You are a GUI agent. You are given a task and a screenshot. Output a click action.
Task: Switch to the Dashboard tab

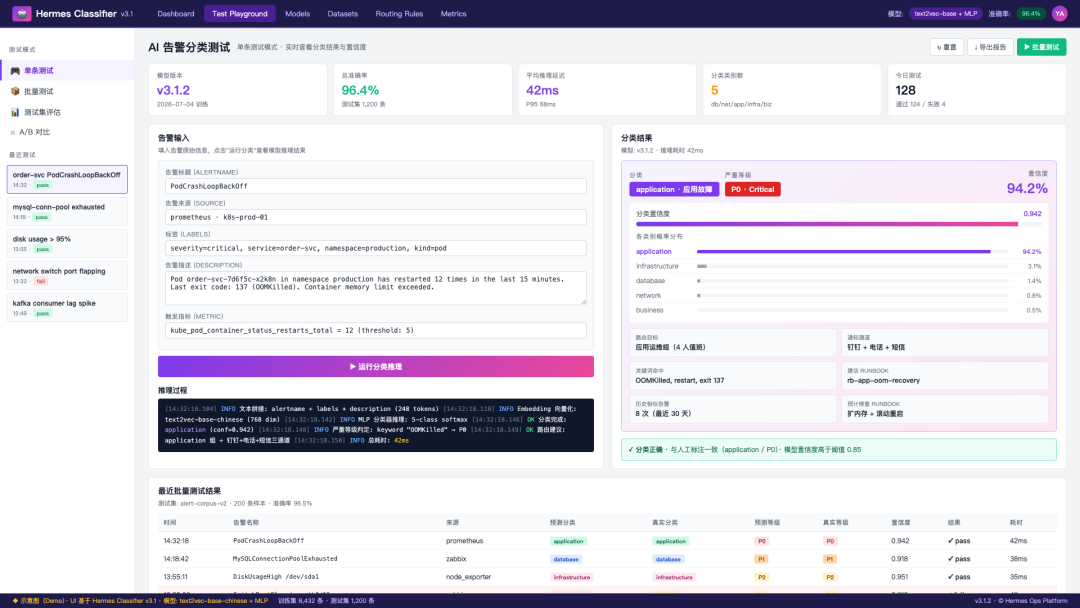(176, 14)
